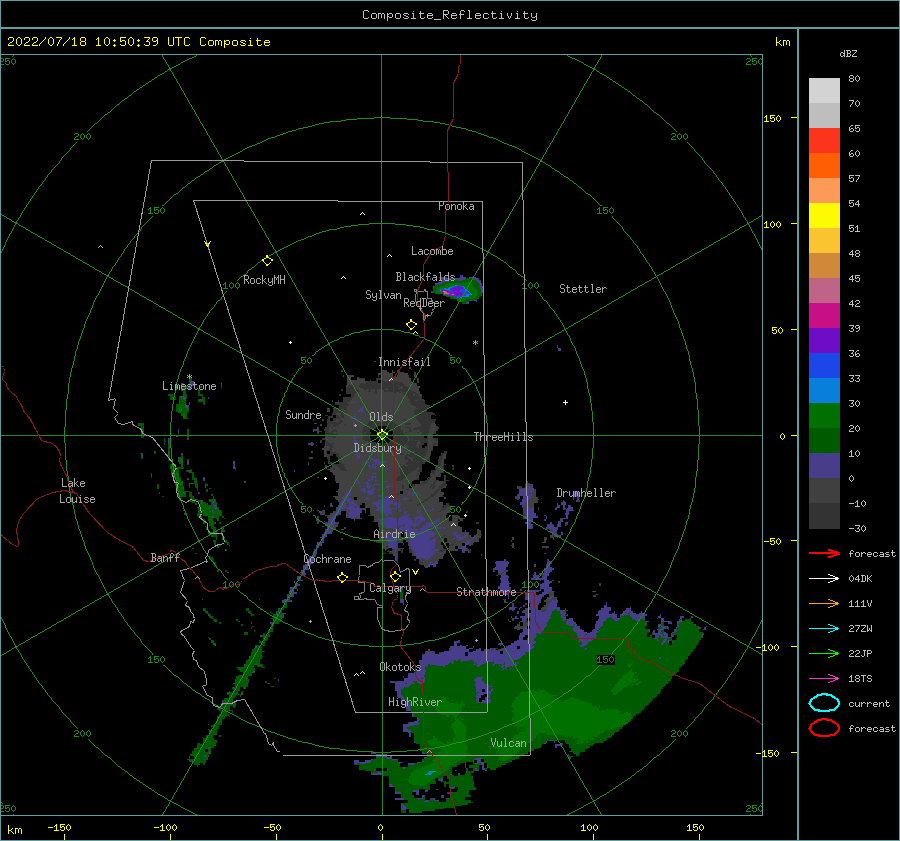
Task: Click the radar-center yellow diamond near Olds
Action: 382,435
